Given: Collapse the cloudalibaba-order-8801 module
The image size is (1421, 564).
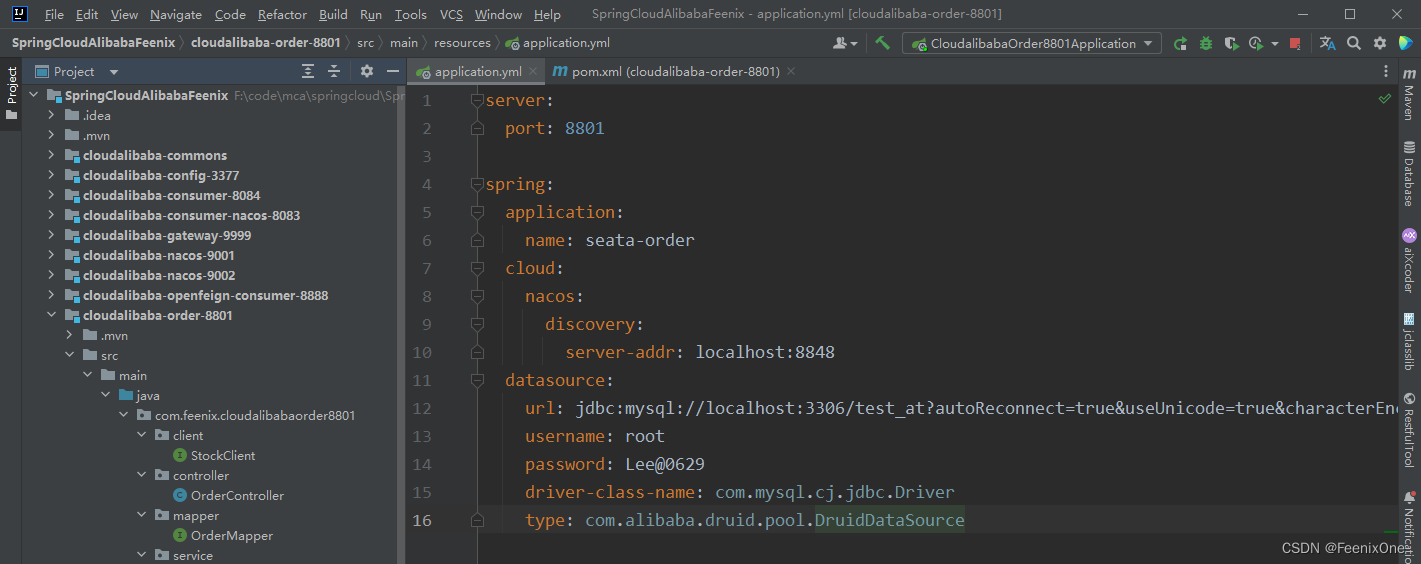Looking at the screenshot, I should point(51,315).
